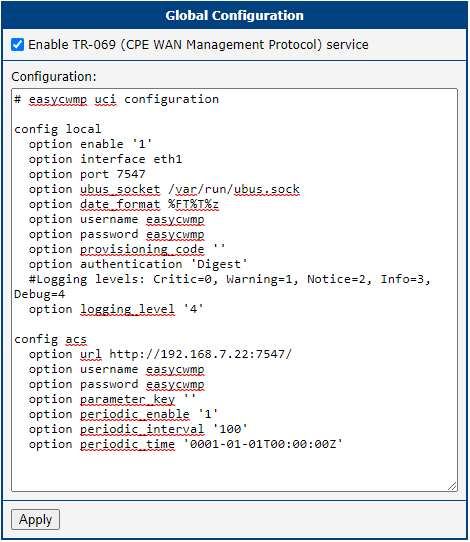This screenshot has height=542, width=470.
Task: Click the authentication 'Digest' line
Action: (x=138, y=264)
